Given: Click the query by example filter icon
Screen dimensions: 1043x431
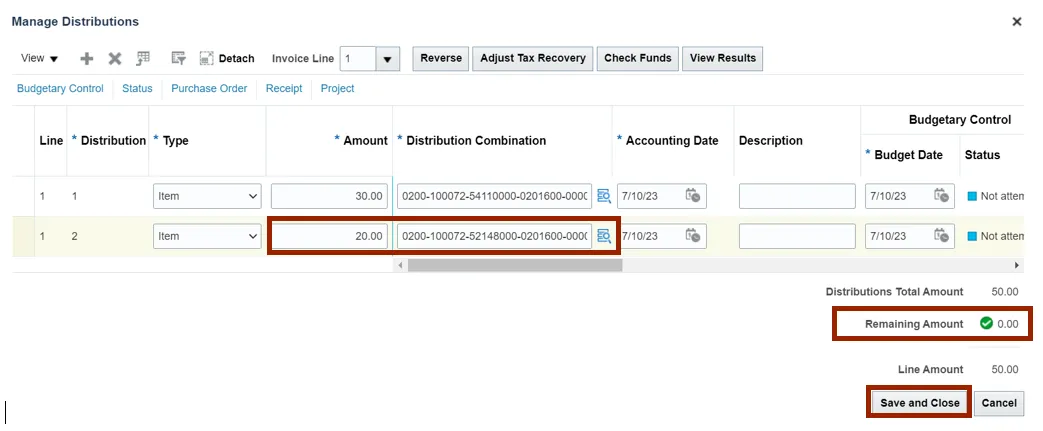Looking at the screenshot, I should [178, 59].
